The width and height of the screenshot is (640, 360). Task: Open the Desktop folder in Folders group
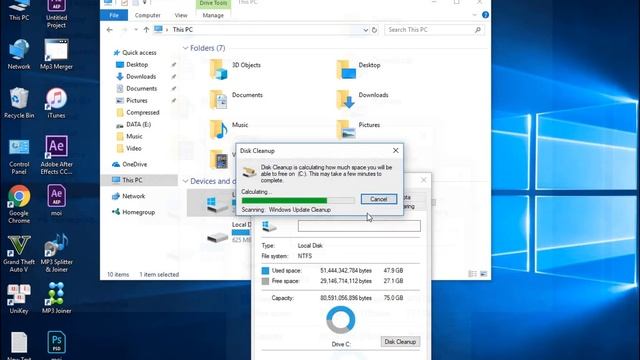[x=358, y=69]
